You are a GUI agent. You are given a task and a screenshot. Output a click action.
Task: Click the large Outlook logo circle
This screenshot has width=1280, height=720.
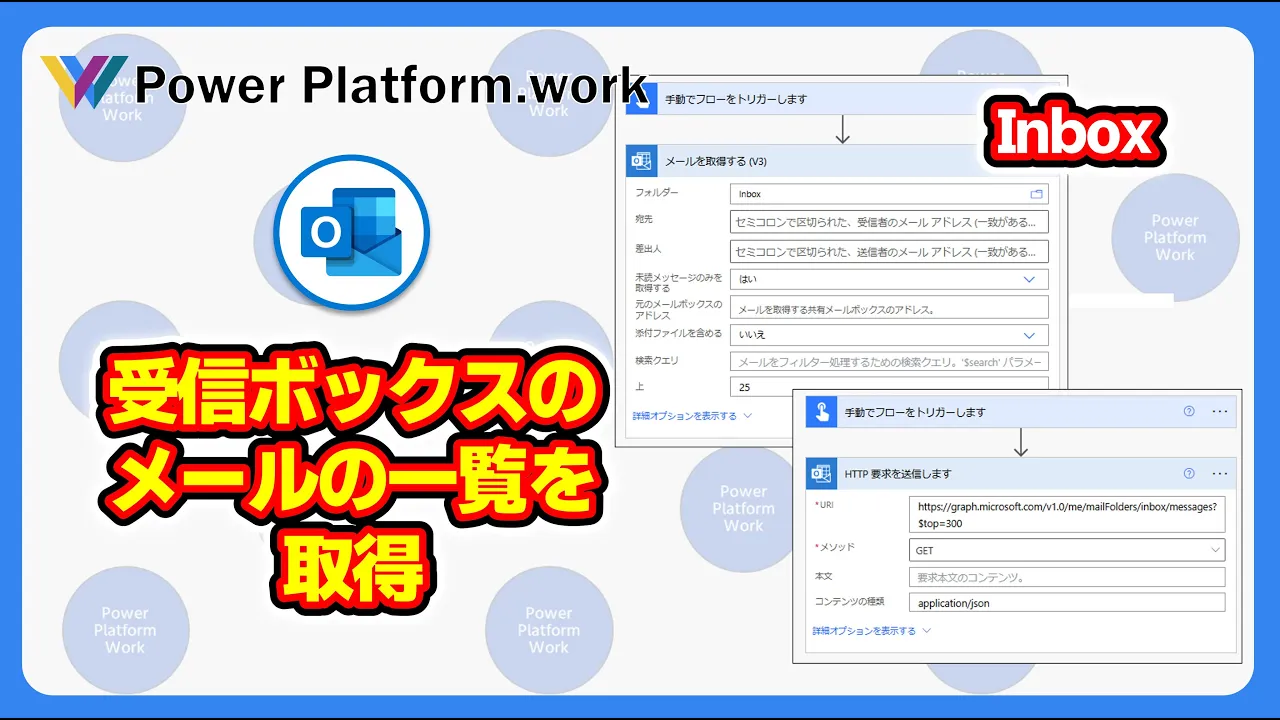(351, 232)
